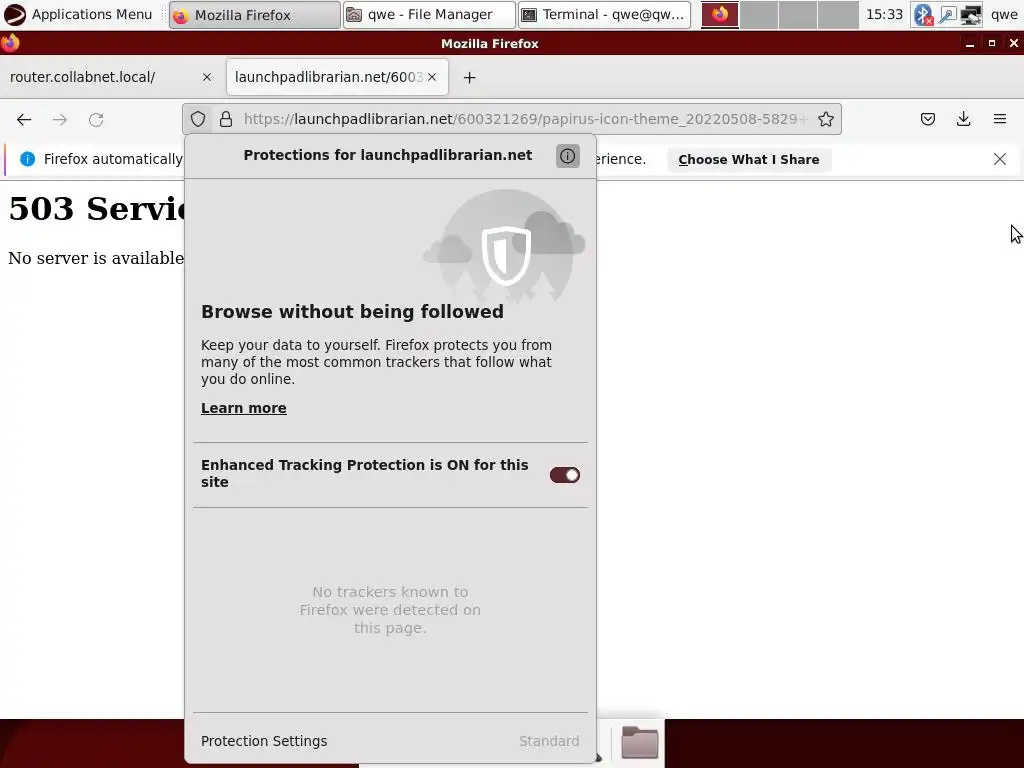Switch to router.collabnet.local tab
Image resolution: width=1024 pixels, height=768 pixels.
110,77
